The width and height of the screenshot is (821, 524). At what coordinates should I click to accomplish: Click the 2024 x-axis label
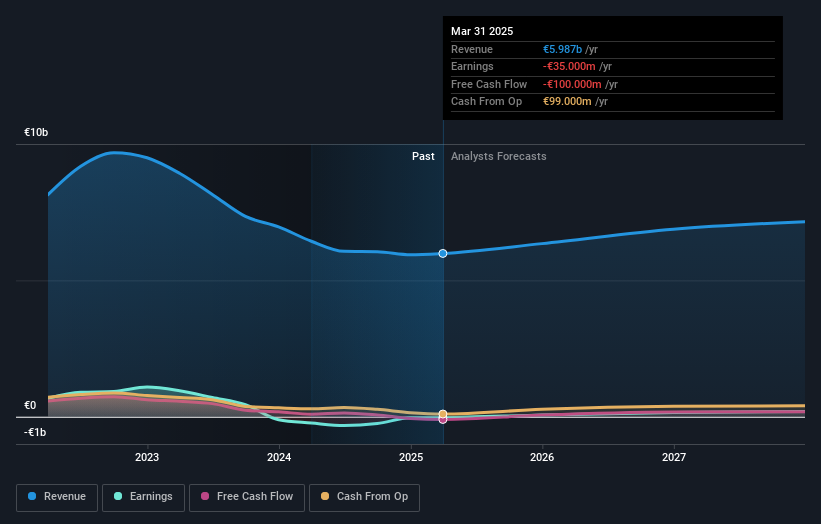(279, 457)
